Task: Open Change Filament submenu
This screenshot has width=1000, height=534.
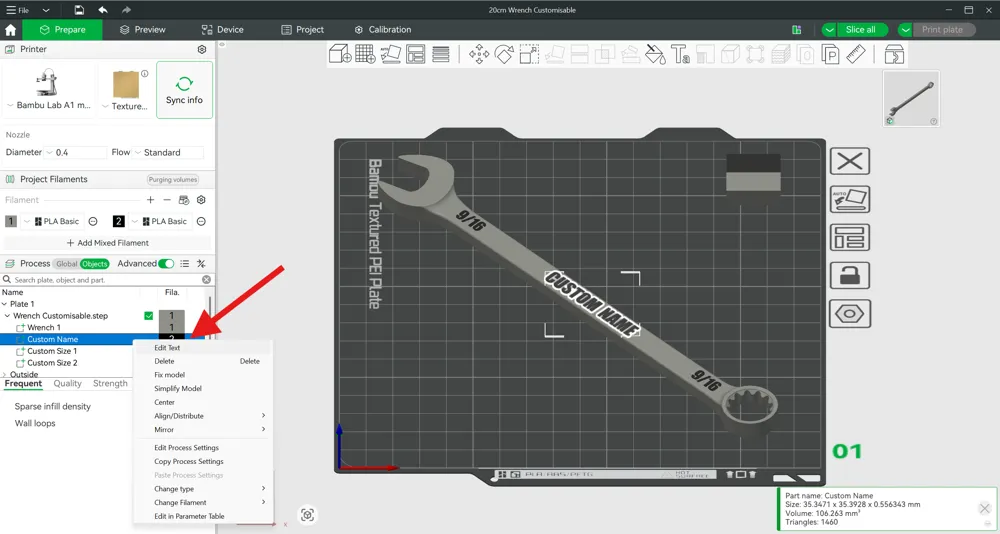Action: [x=203, y=503]
